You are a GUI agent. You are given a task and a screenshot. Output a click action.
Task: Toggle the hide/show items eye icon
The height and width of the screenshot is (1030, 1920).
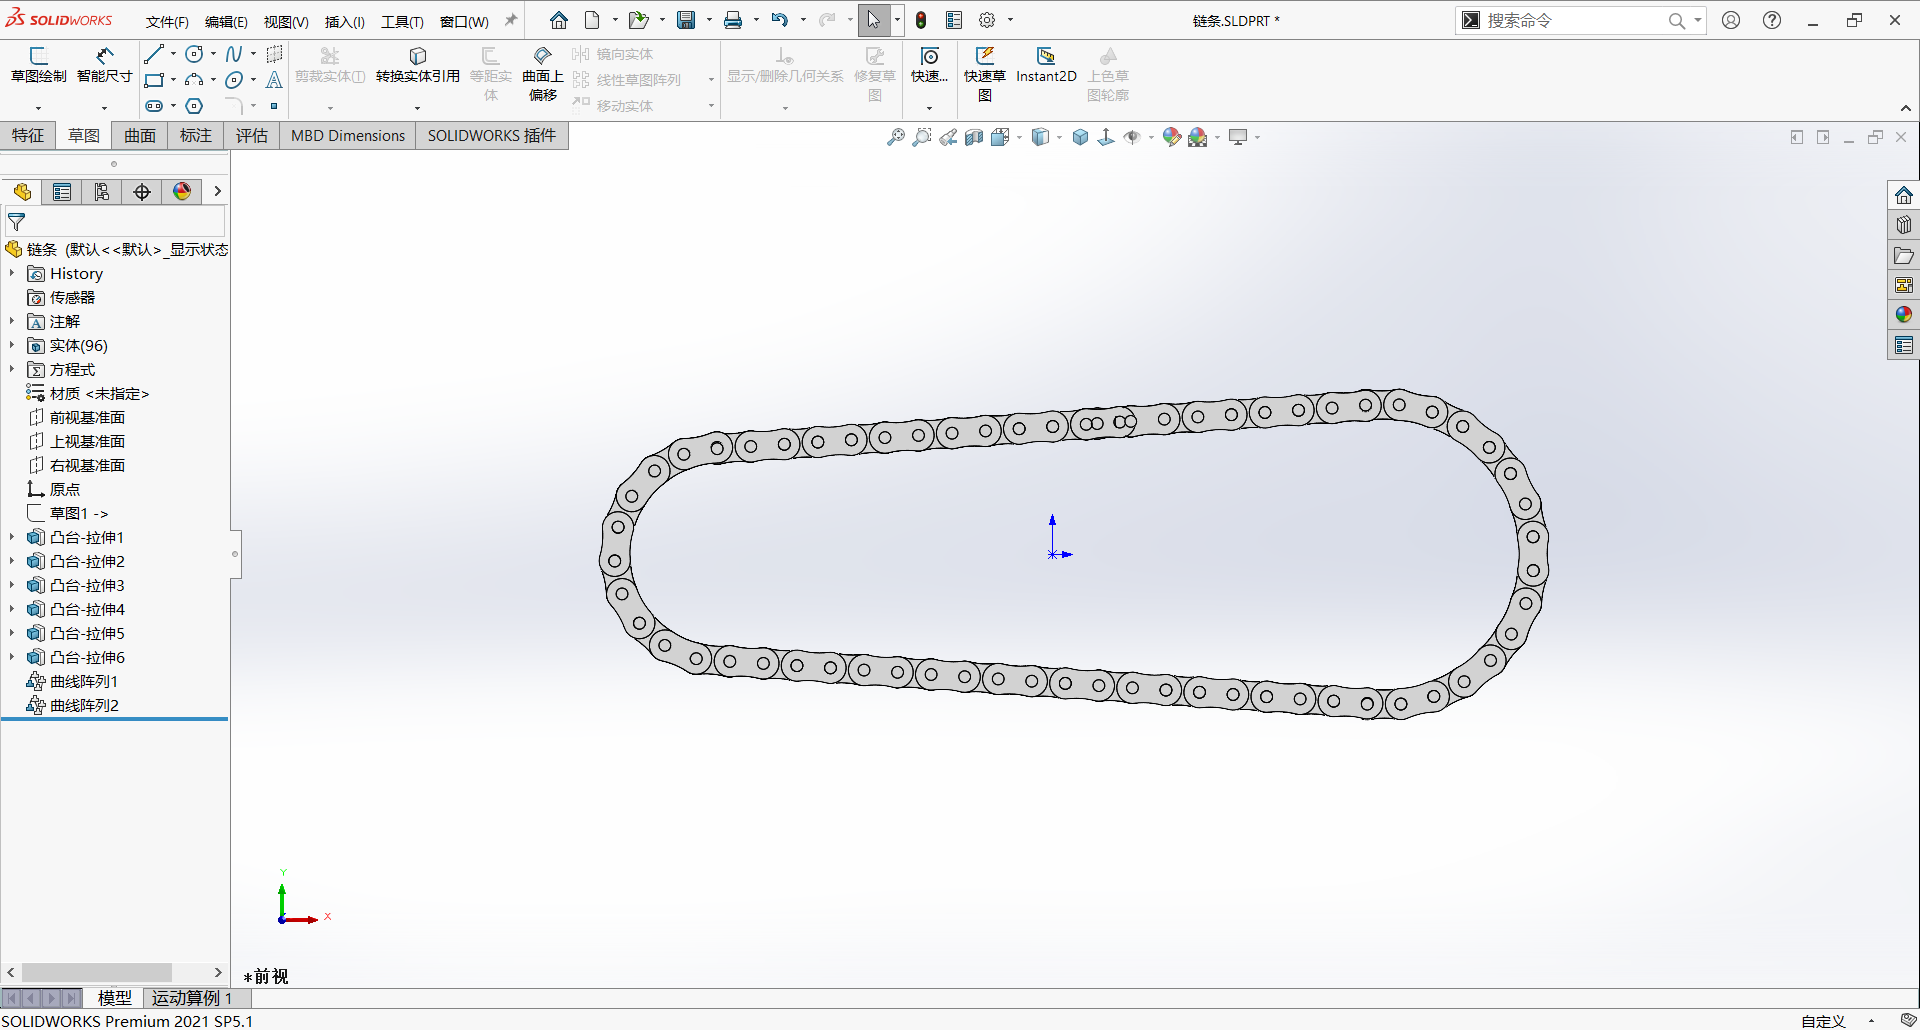click(x=1132, y=137)
